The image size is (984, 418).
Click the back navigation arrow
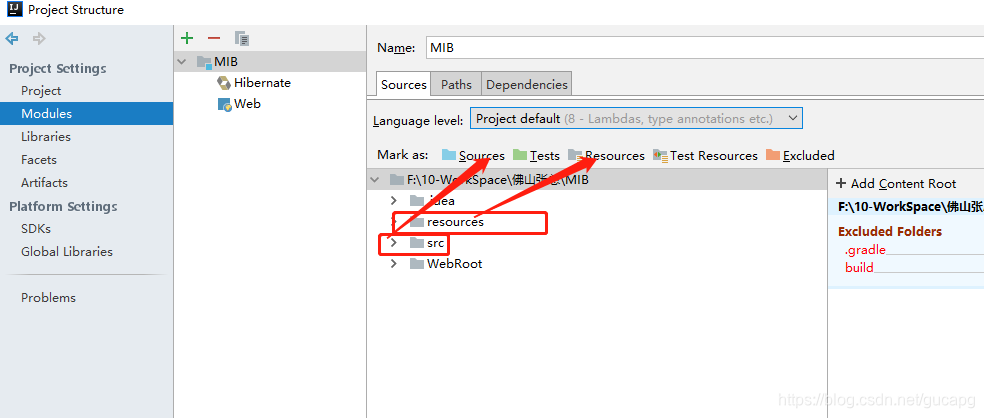point(12,39)
